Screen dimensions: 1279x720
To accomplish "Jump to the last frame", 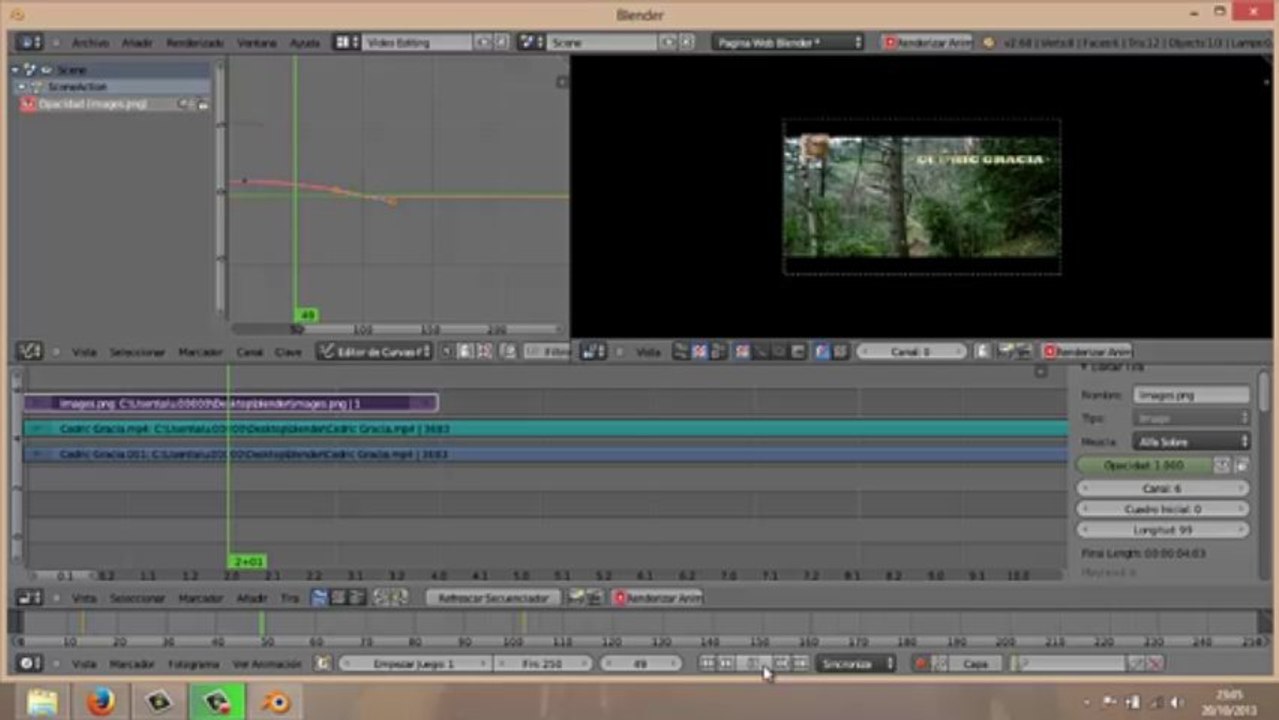I will click(801, 664).
